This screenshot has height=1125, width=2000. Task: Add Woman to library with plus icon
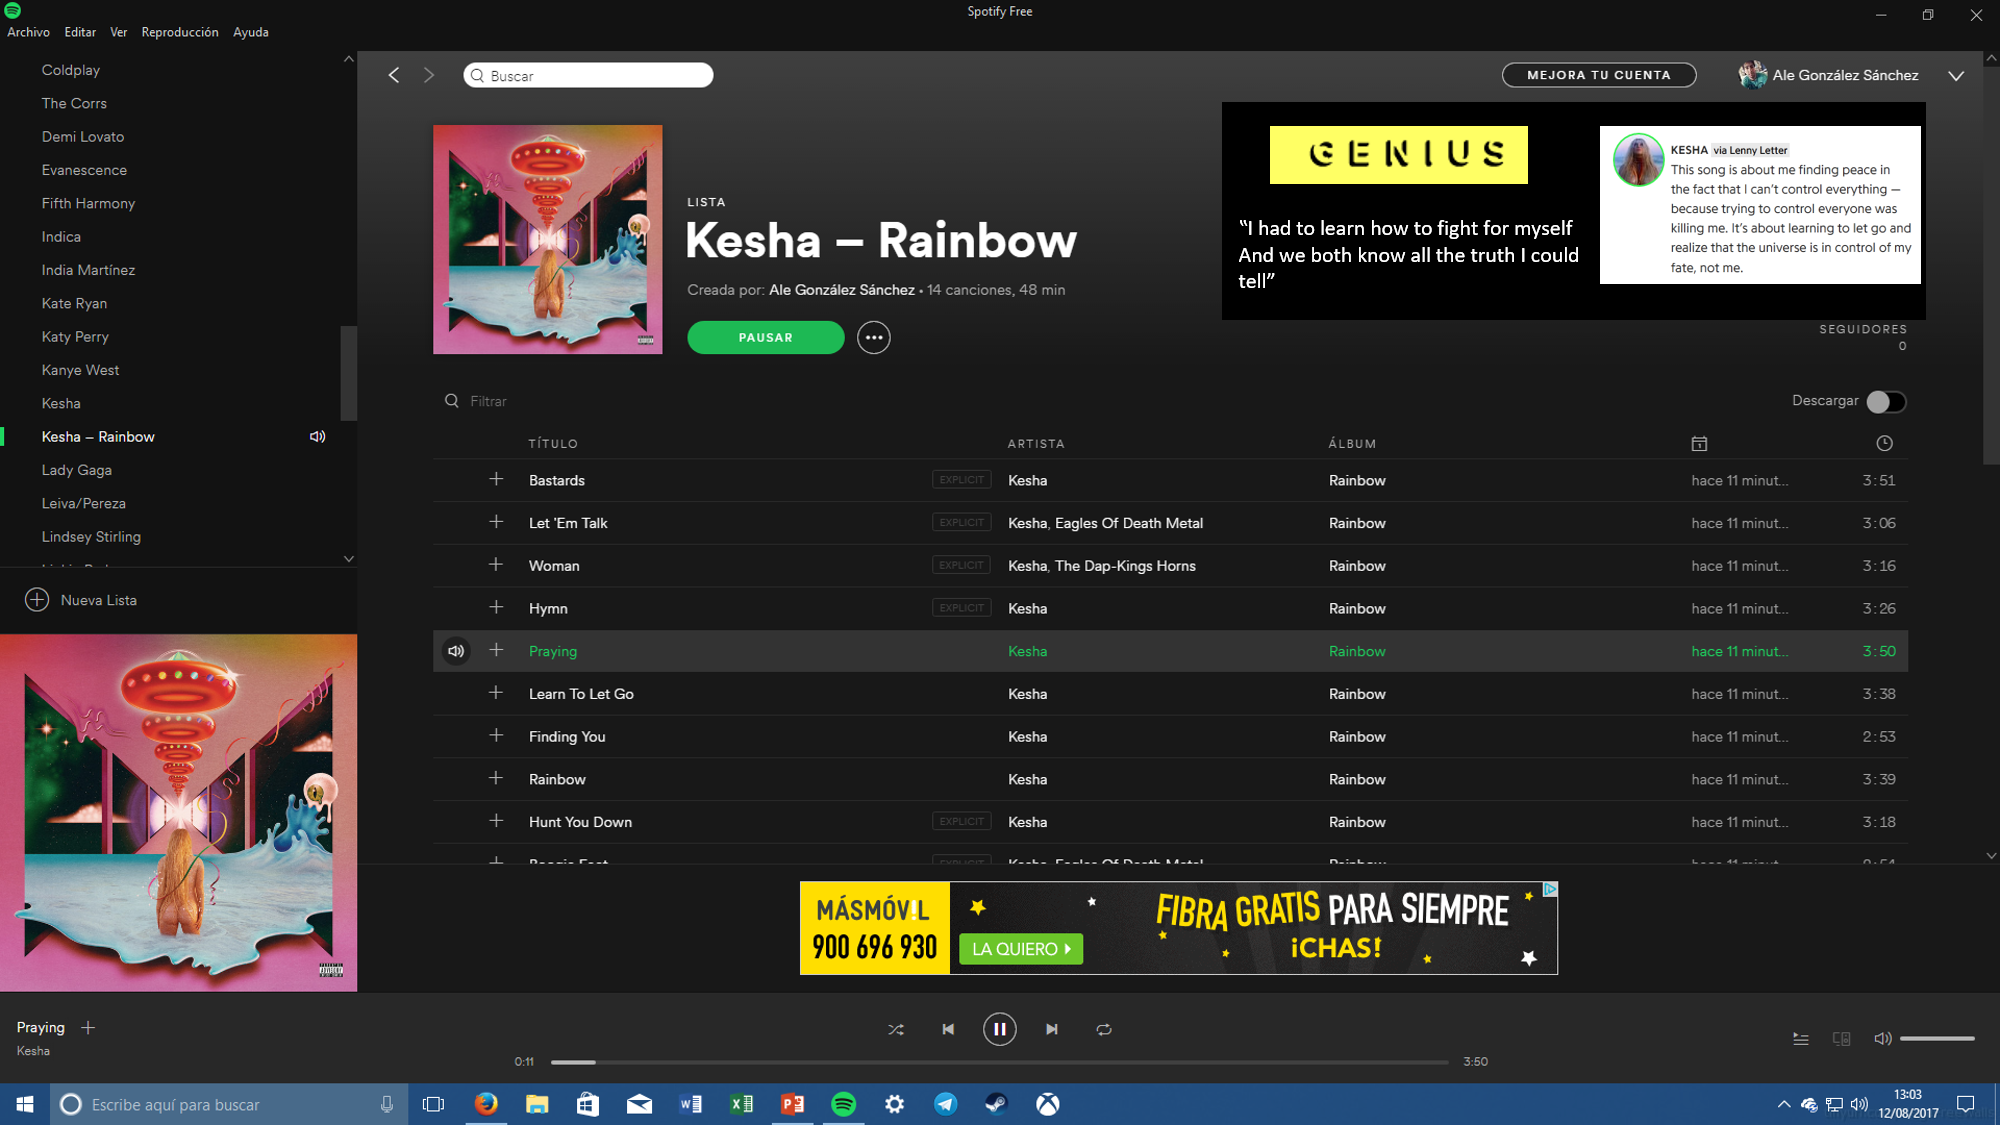(x=496, y=566)
